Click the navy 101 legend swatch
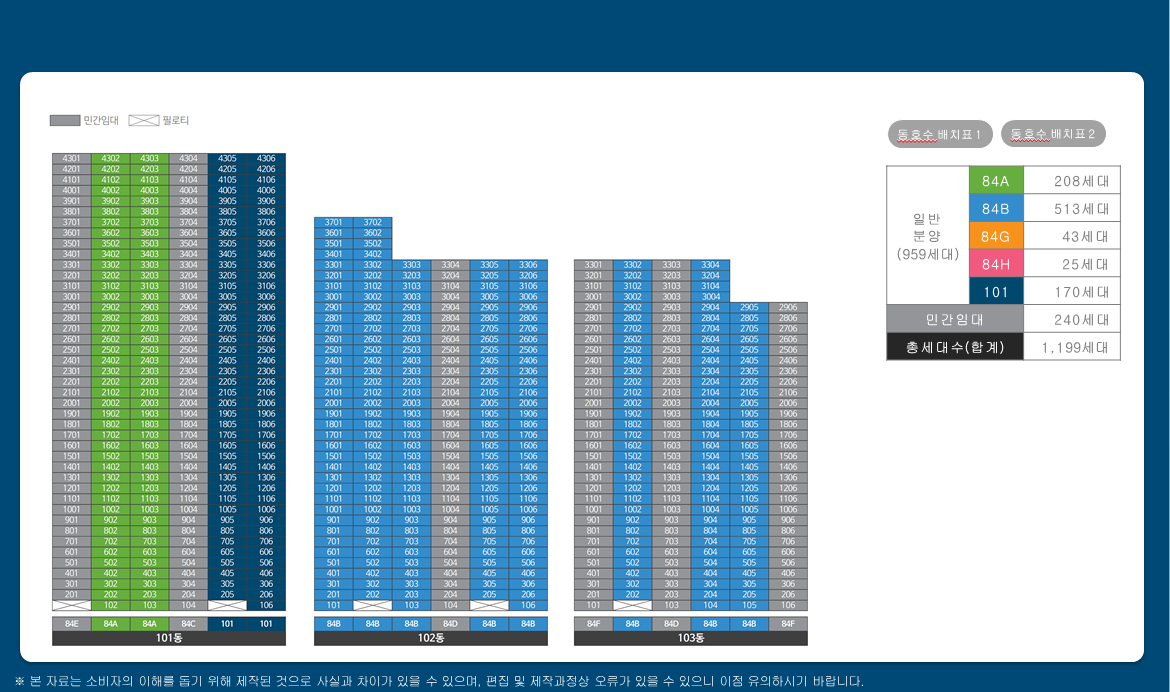Image resolution: width=1170 pixels, height=692 pixels. (996, 292)
